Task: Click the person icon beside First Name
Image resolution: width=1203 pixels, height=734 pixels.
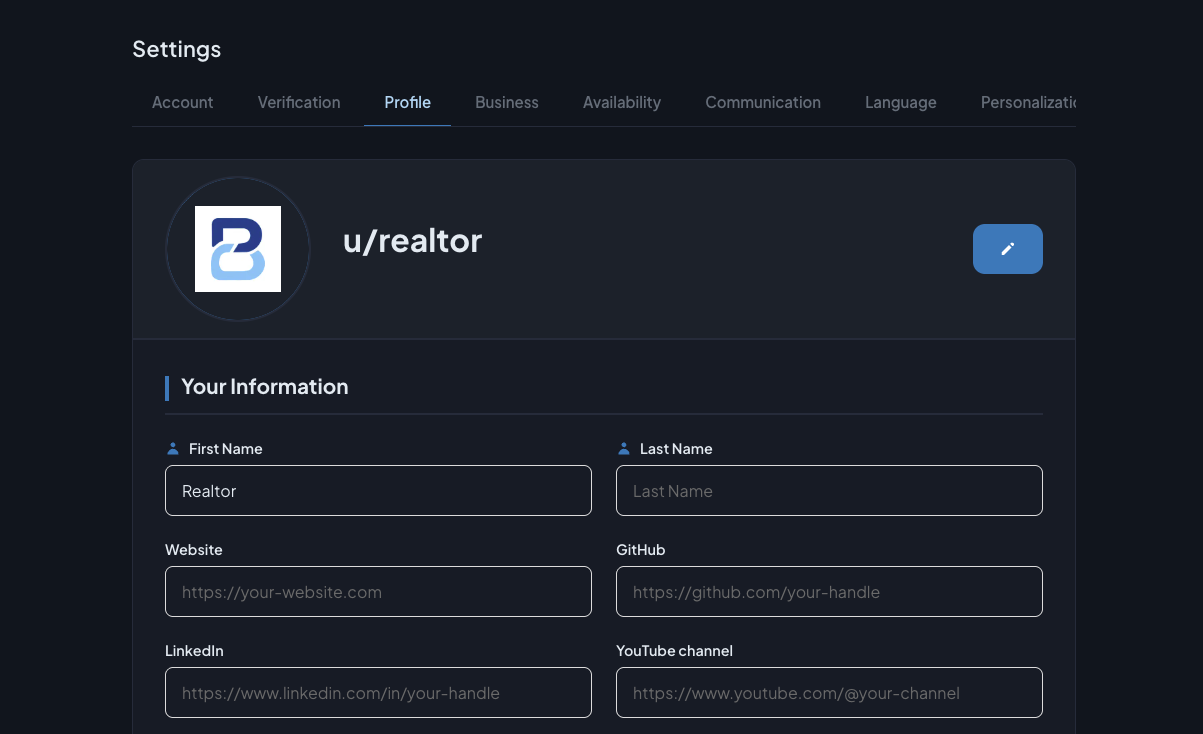Action: pos(173,449)
